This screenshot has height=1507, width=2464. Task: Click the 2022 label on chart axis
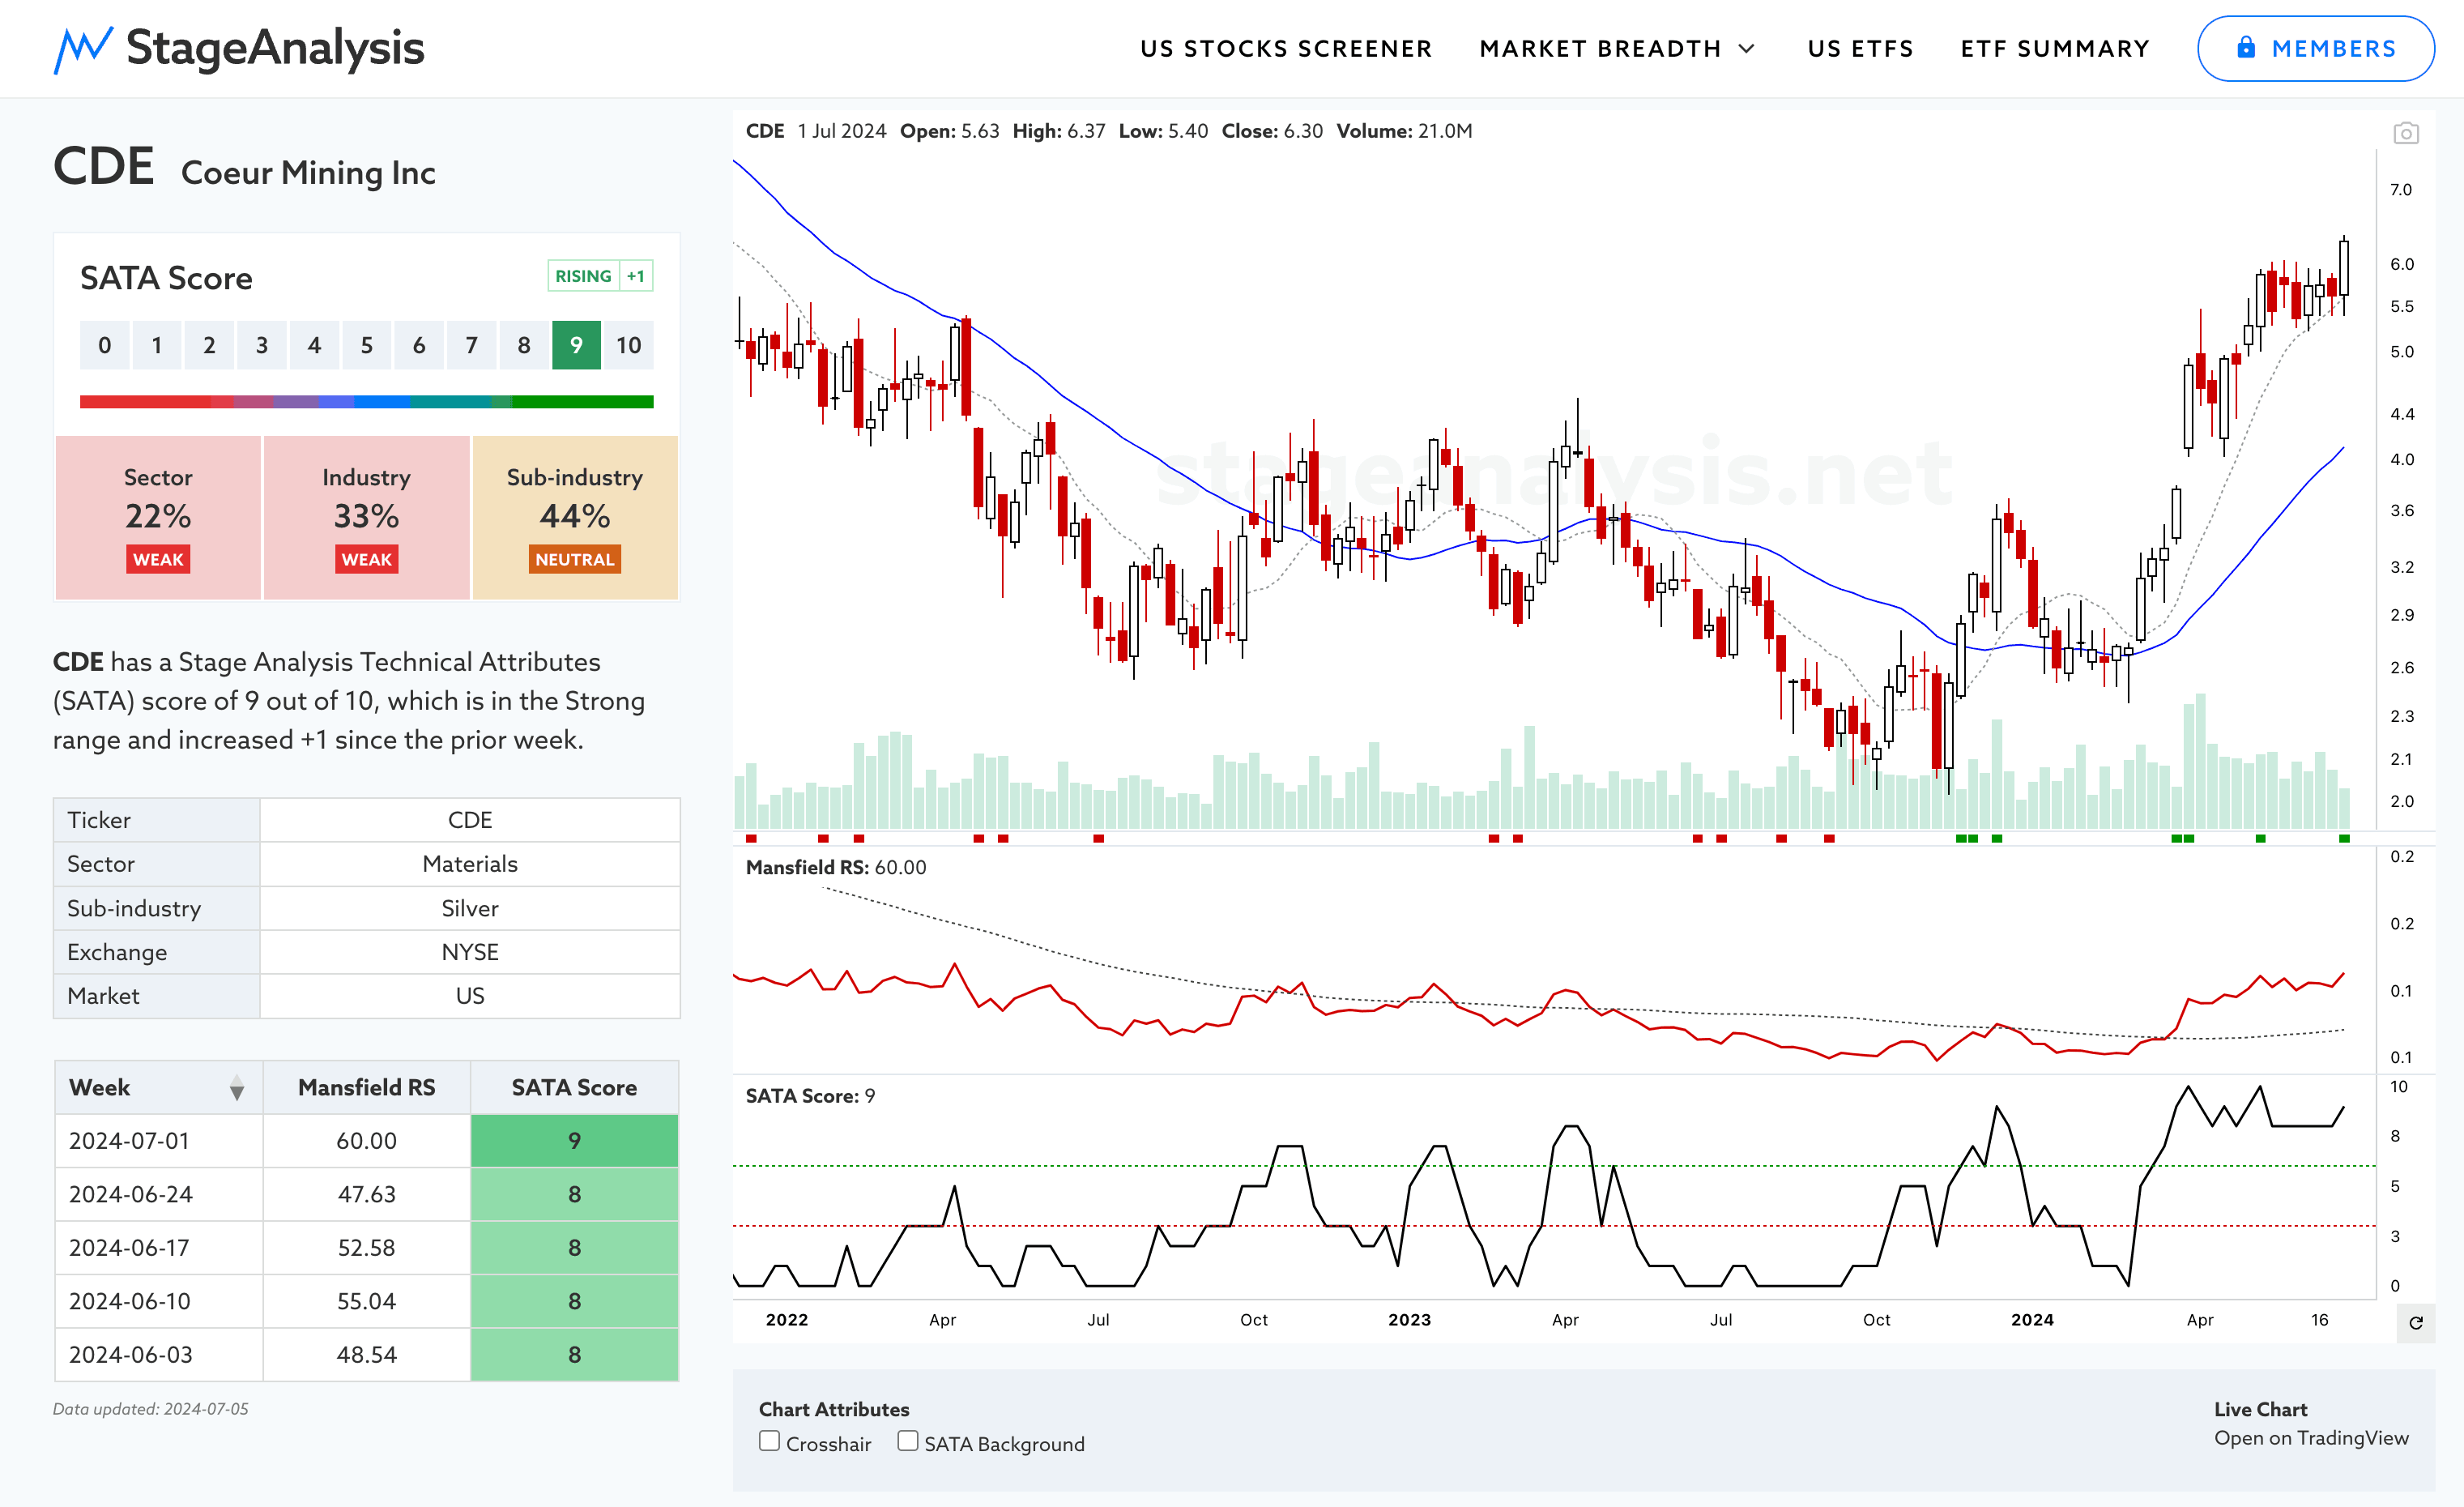pyautogui.click(x=787, y=1320)
